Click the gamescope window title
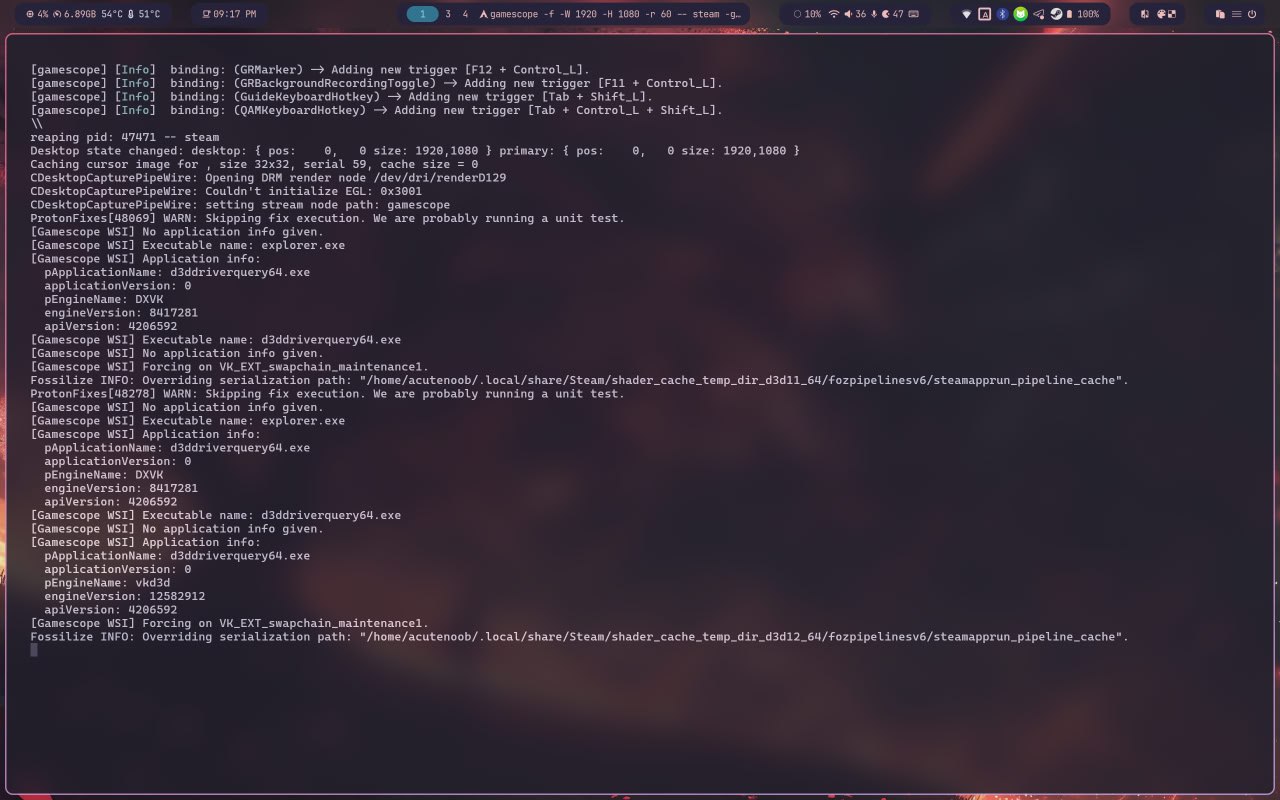This screenshot has width=1280, height=800. [x=610, y=14]
